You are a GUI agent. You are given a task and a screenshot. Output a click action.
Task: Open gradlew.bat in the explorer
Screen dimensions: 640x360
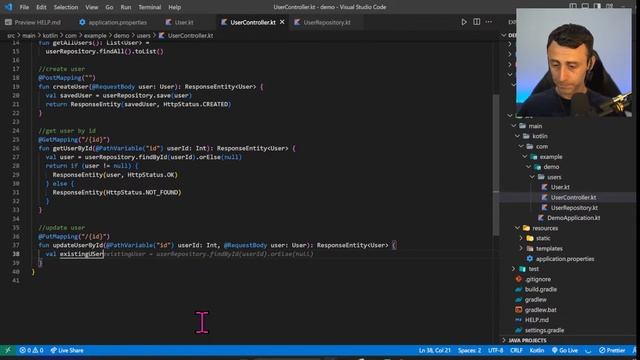(540, 309)
